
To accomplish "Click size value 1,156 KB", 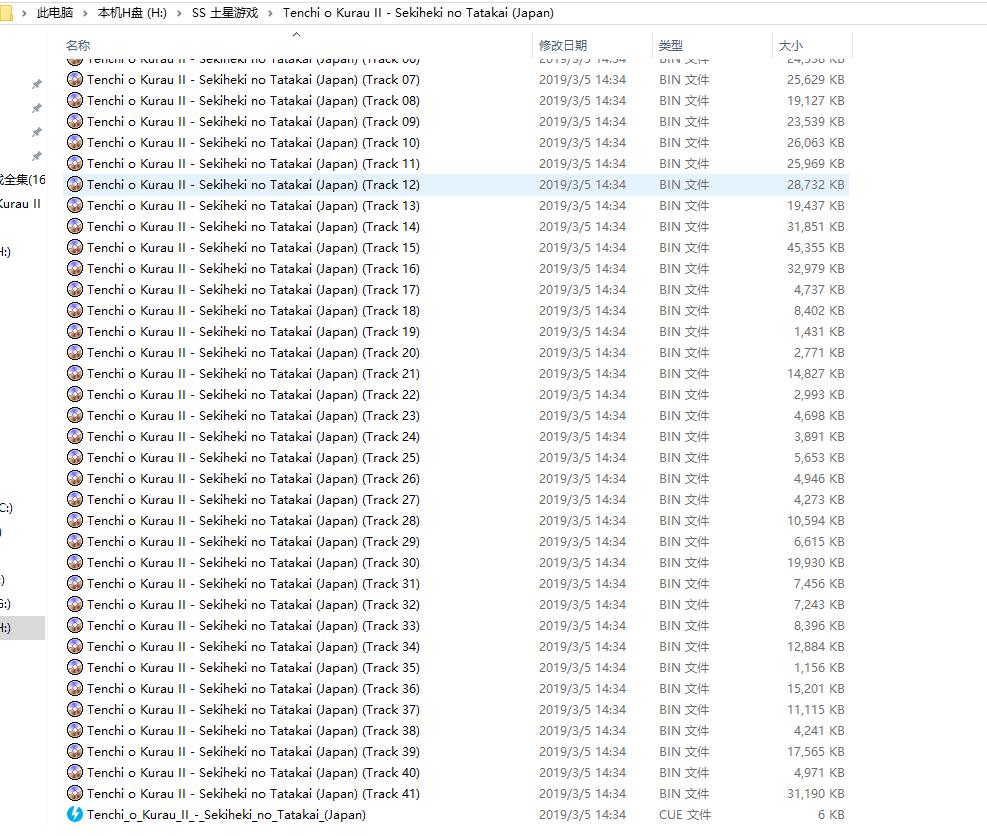I will [x=819, y=667].
